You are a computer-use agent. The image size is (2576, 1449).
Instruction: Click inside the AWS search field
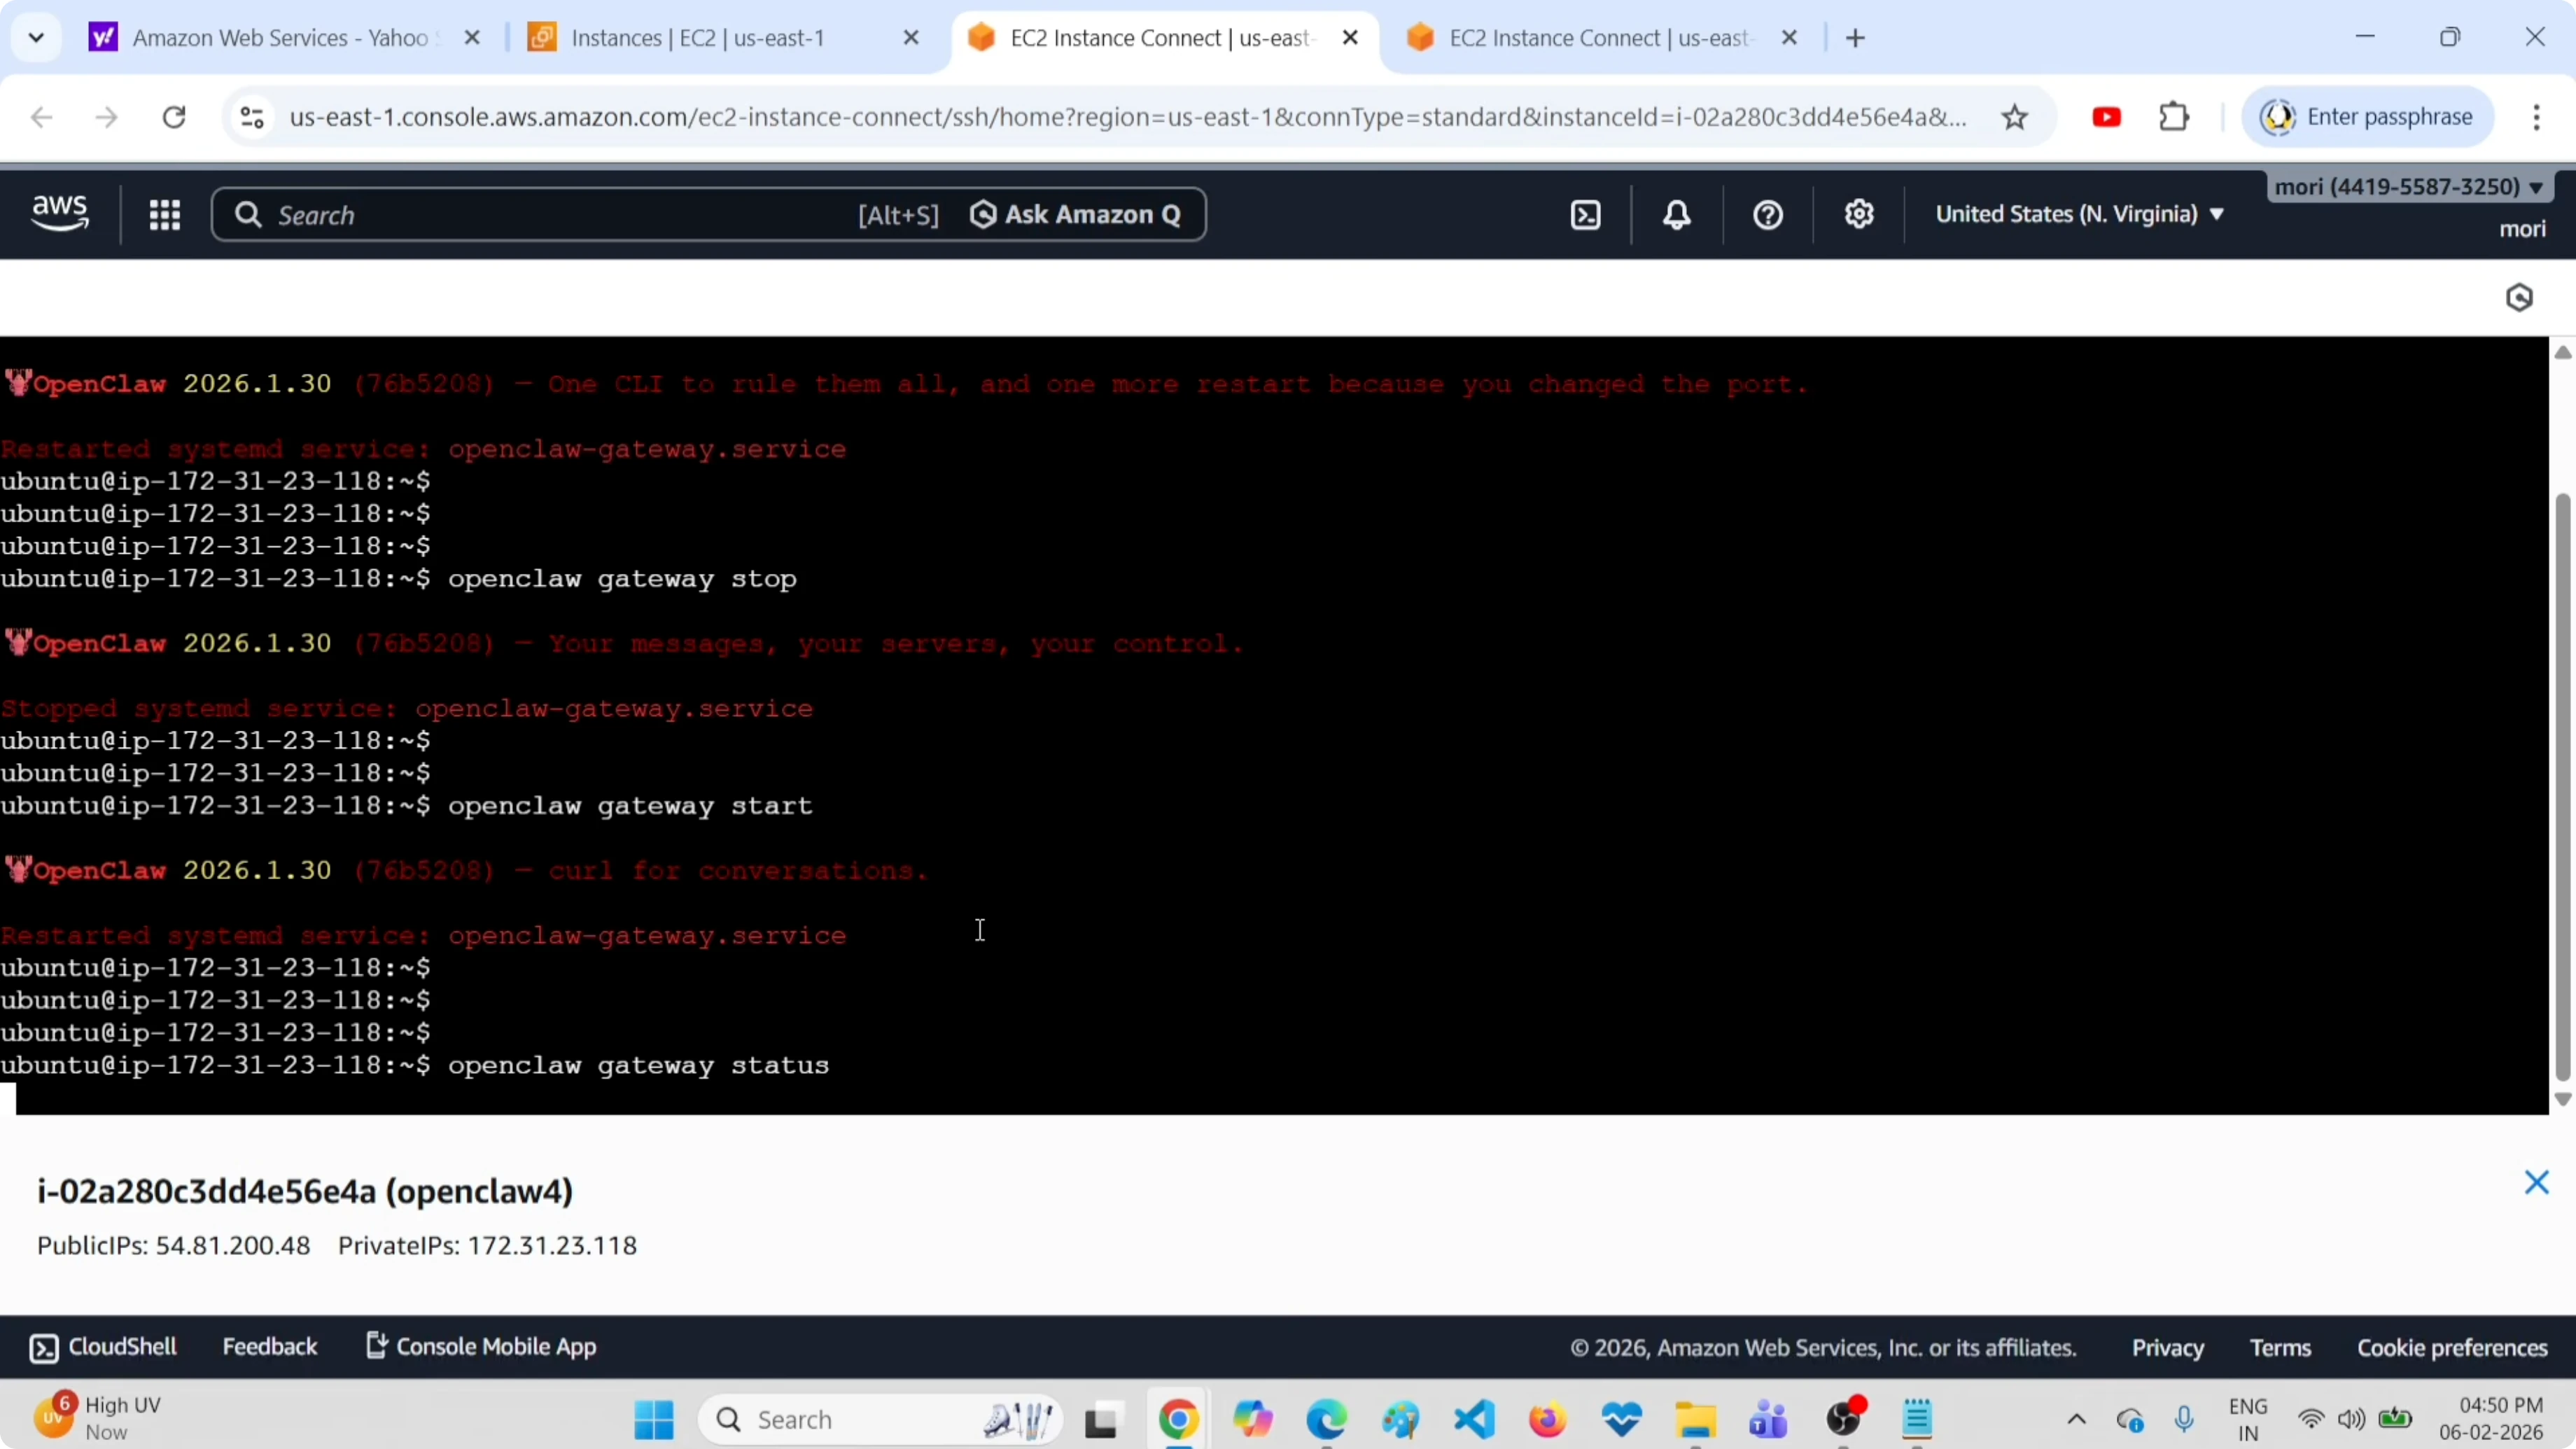[500, 214]
